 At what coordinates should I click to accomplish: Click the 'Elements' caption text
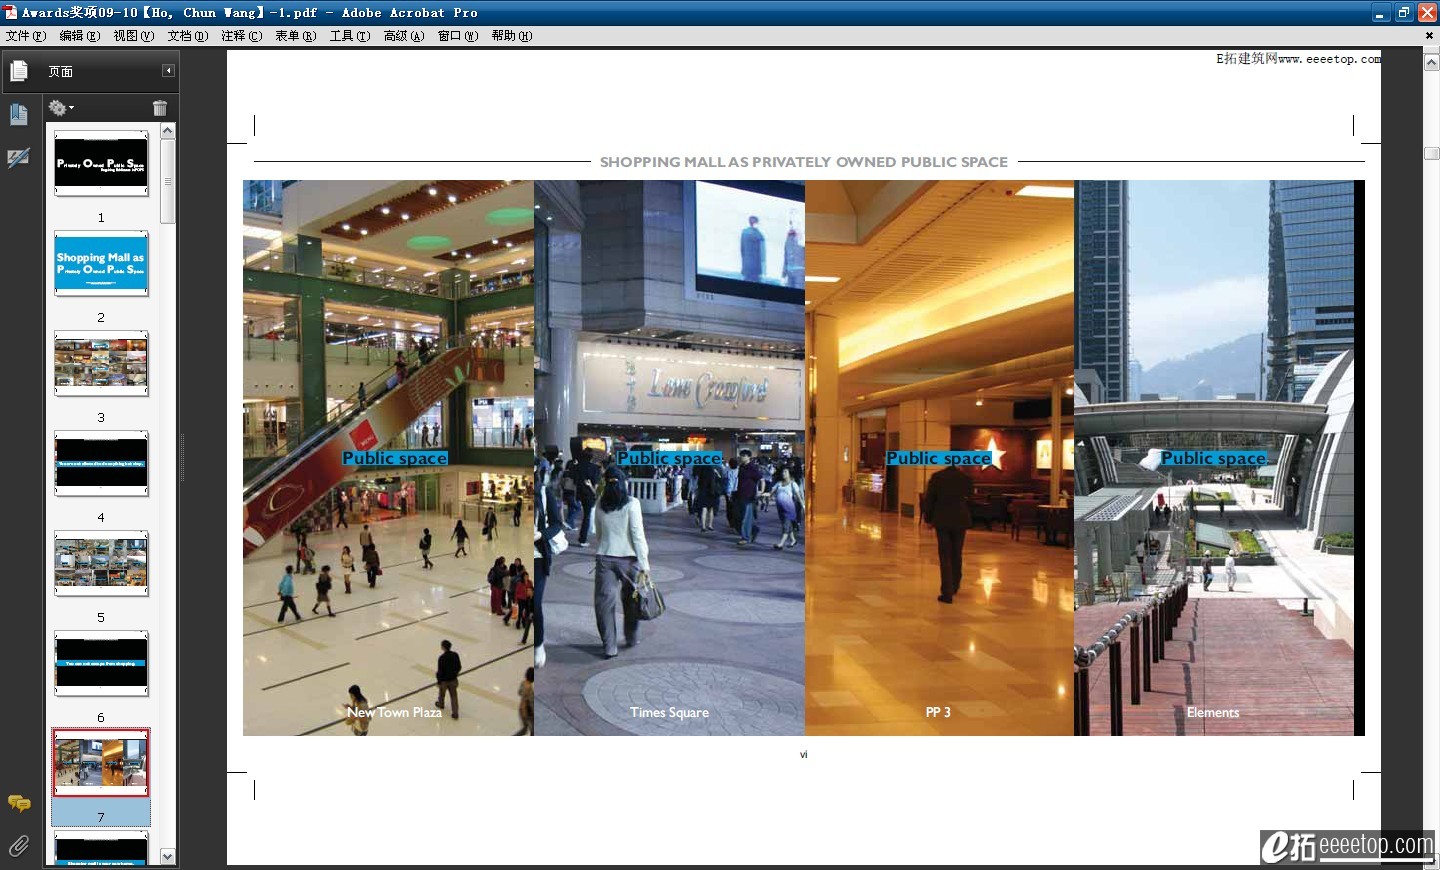1213,712
